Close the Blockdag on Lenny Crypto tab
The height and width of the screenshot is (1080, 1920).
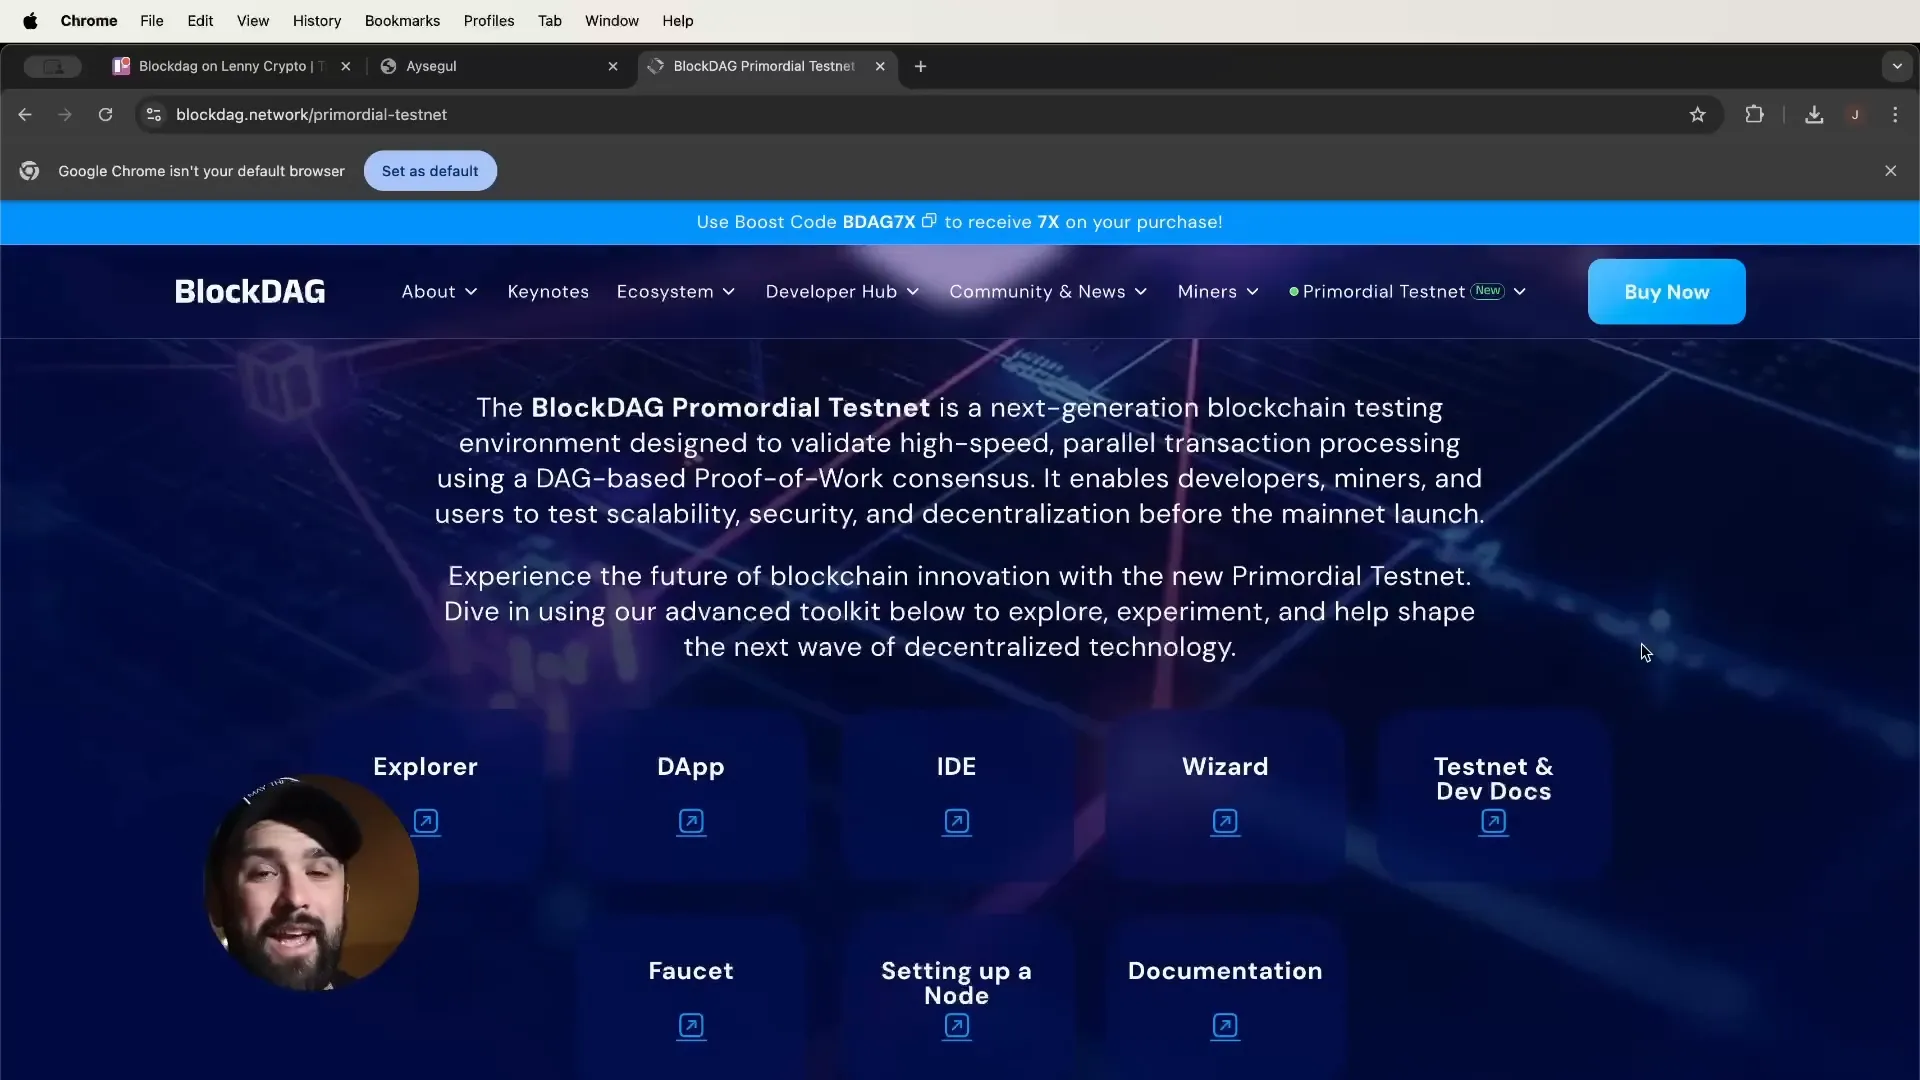point(345,66)
